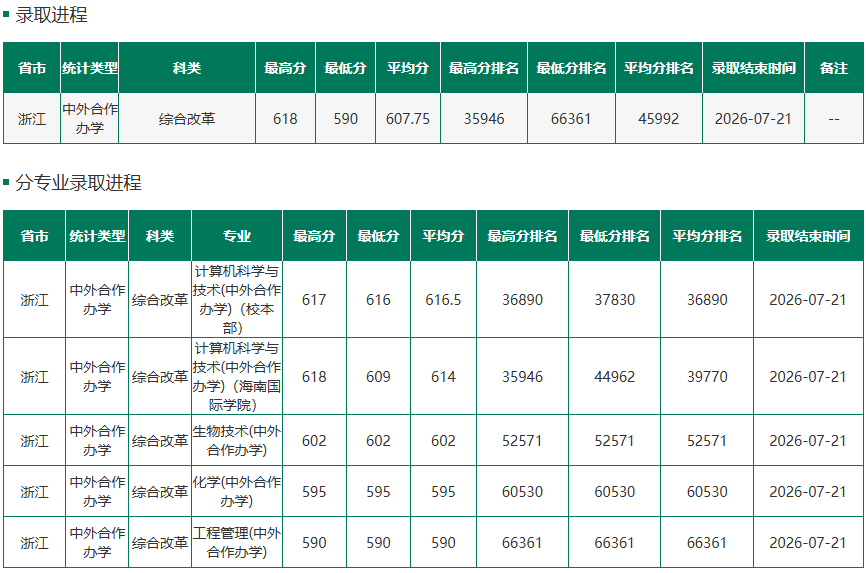
Task: Click the 化学(中外合作办学) major cell
Action: coord(237,491)
